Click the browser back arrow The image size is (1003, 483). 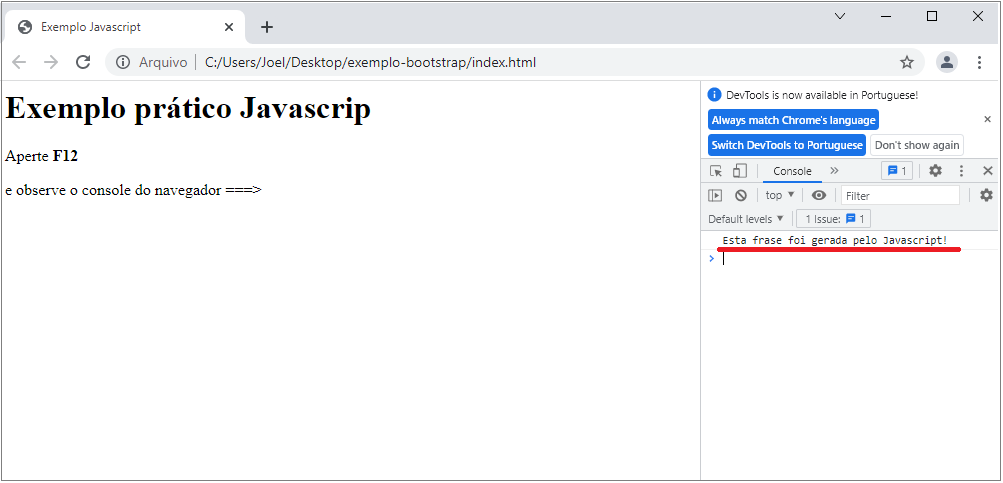pos(19,62)
